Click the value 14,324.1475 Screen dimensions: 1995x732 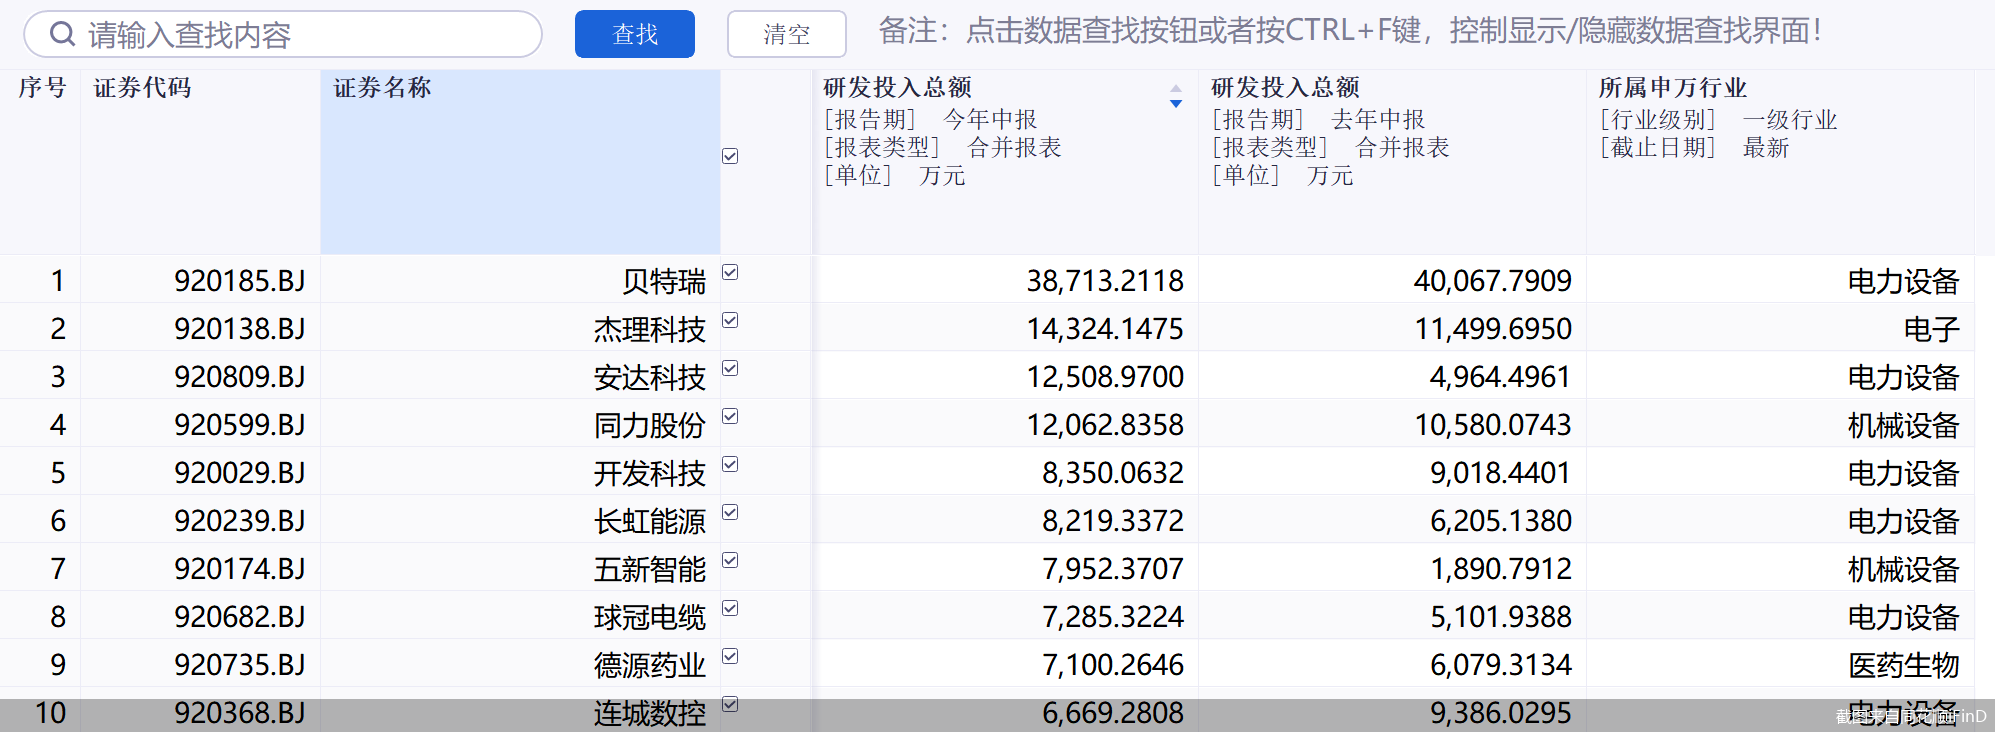(x=1105, y=329)
